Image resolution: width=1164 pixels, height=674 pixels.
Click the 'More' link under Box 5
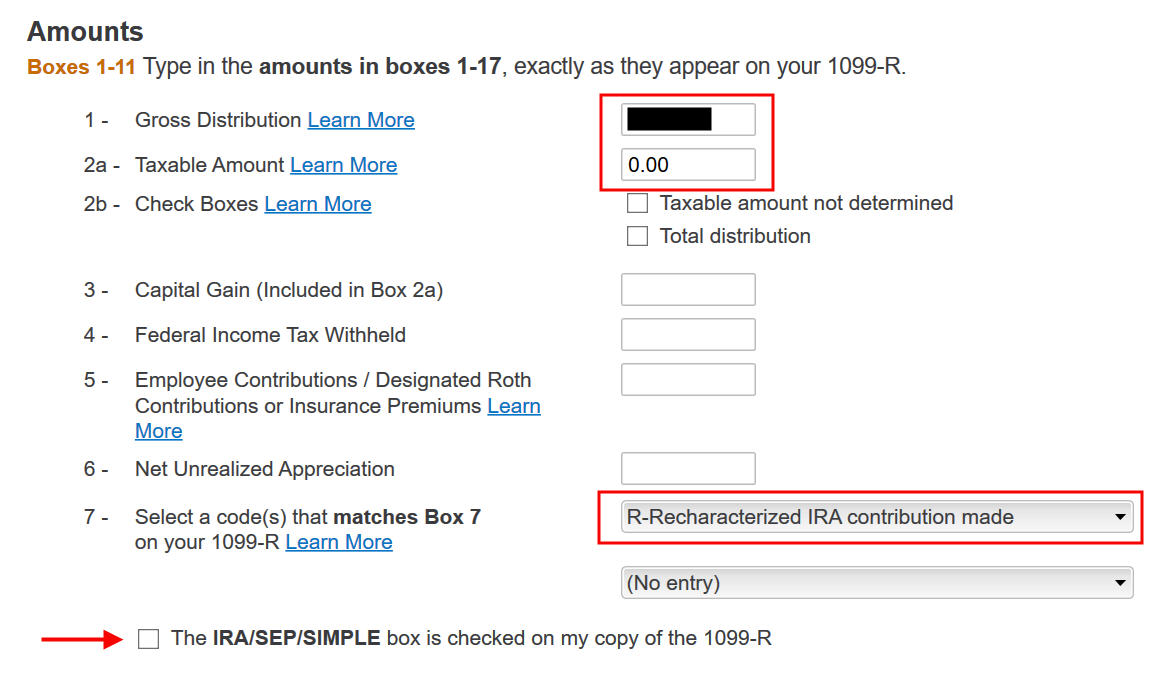tap(158, 431)
